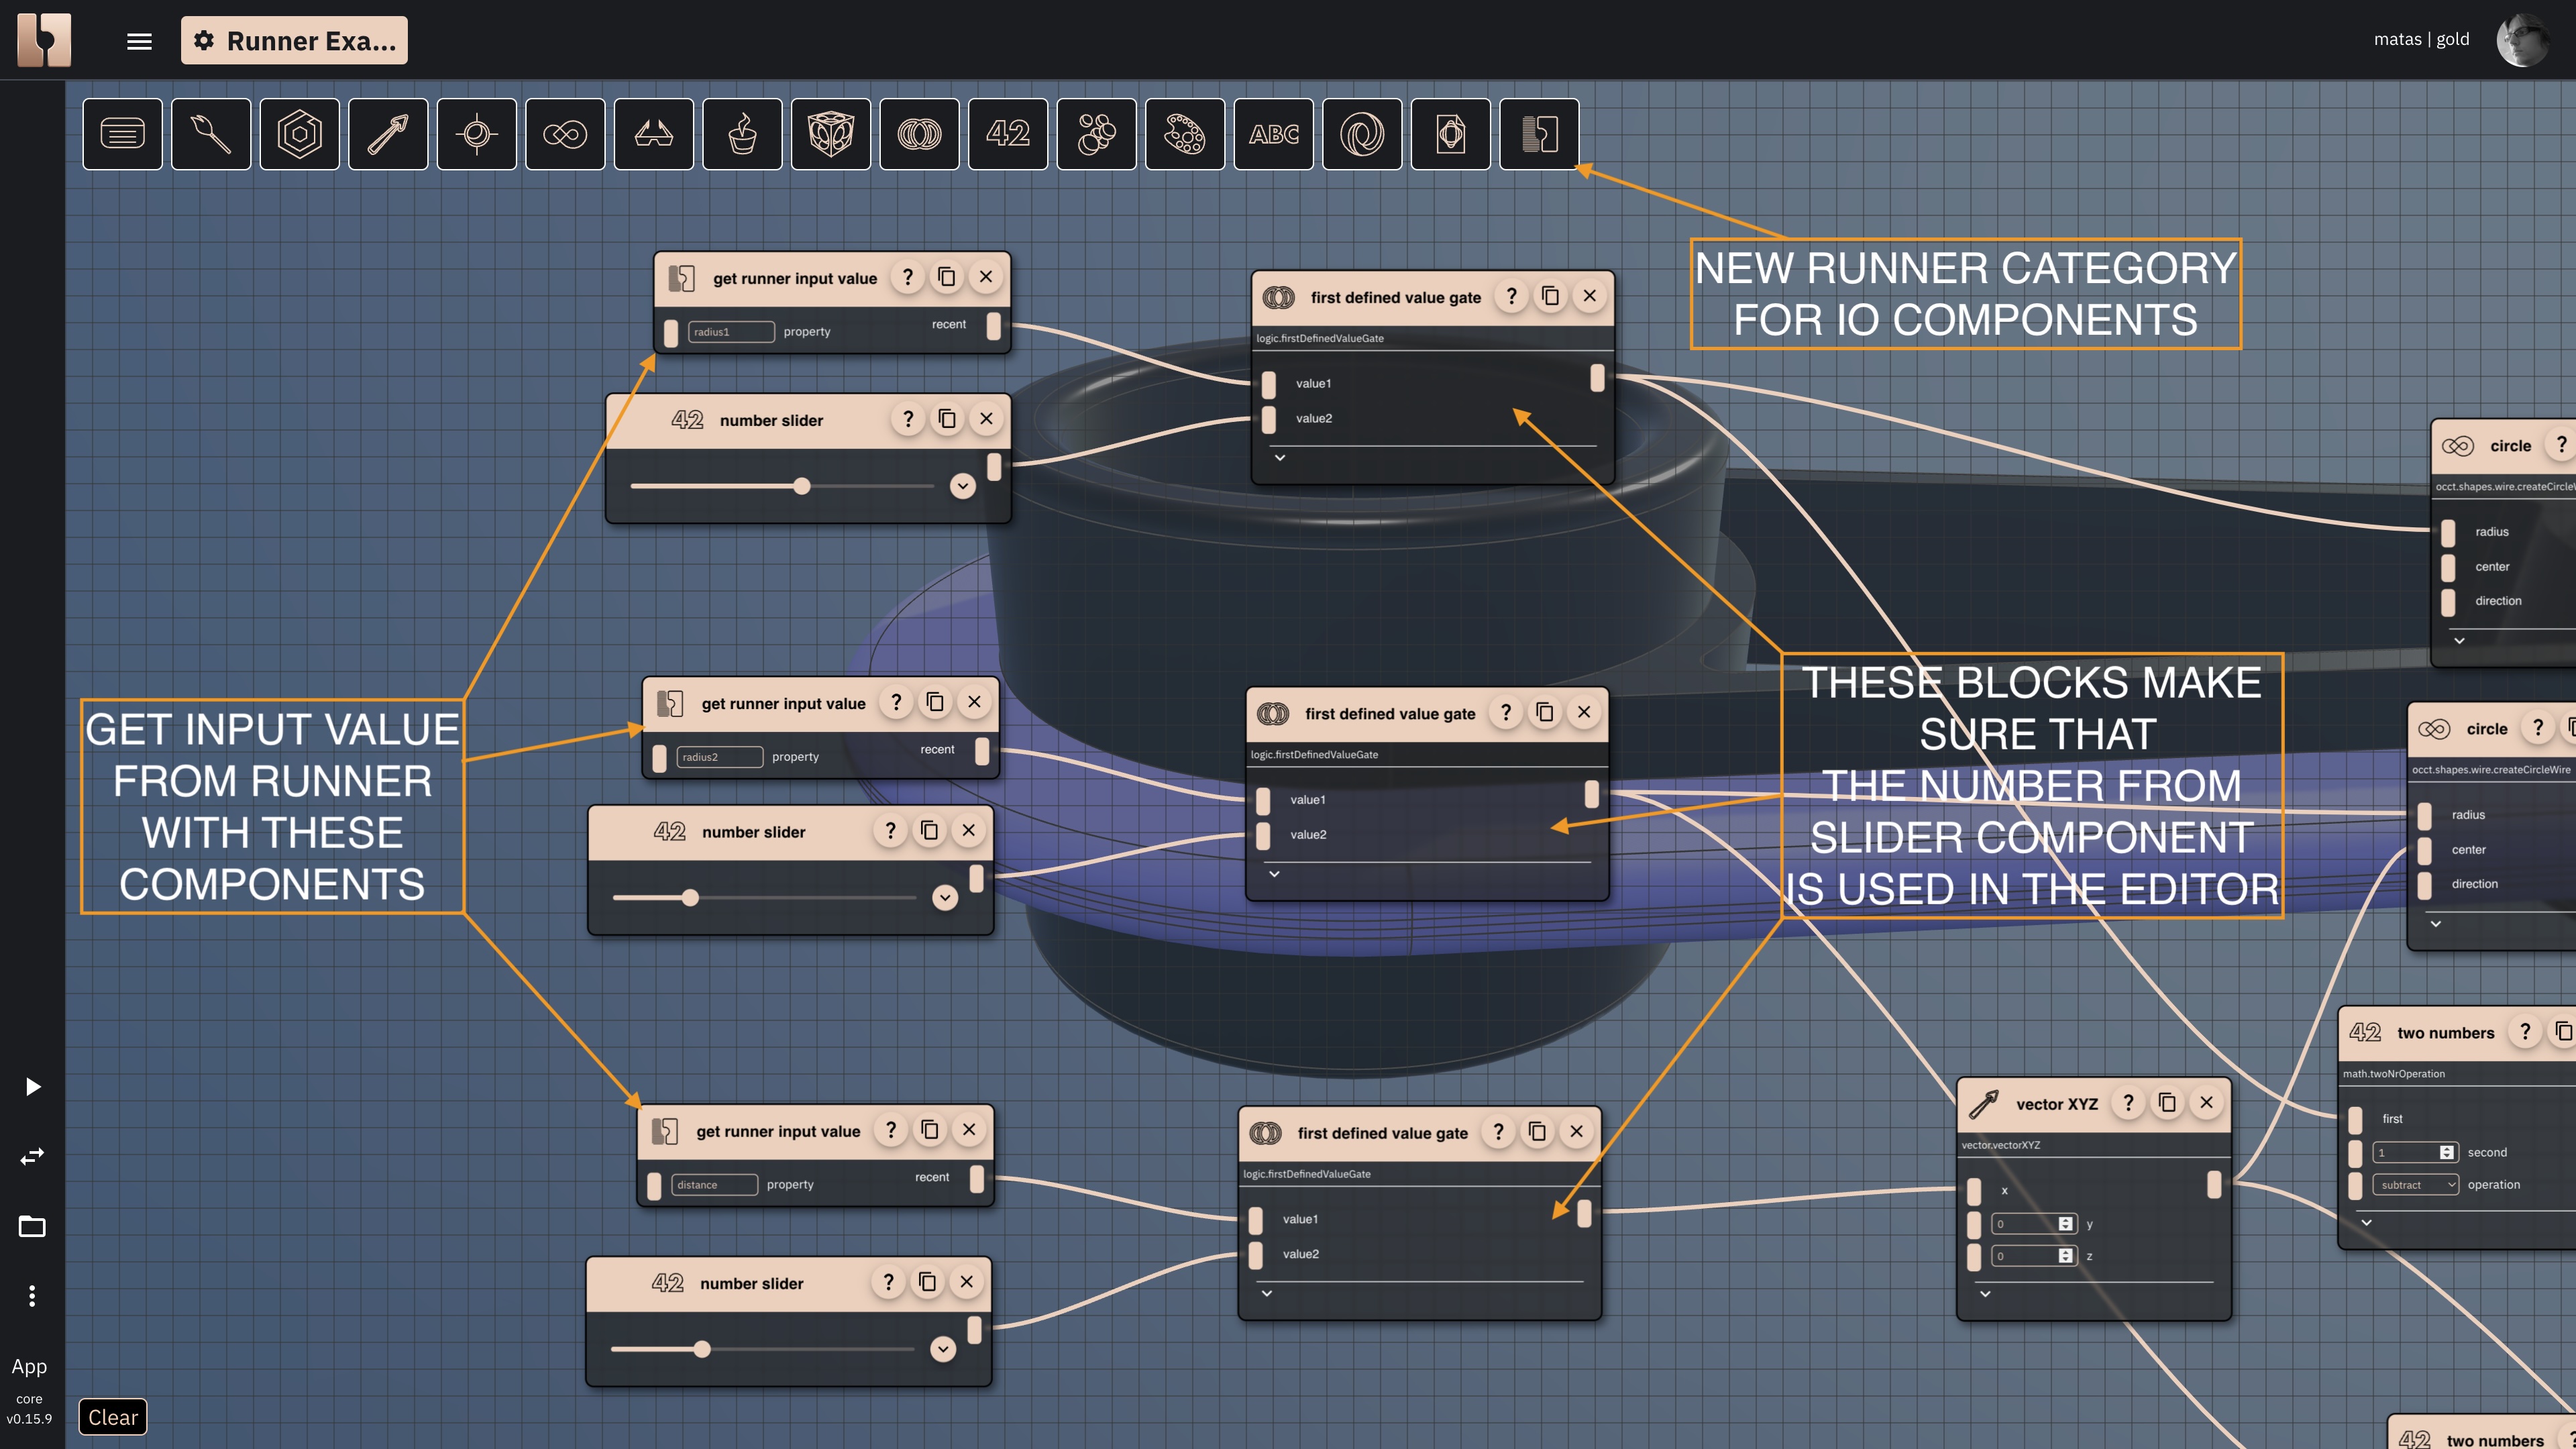Open the list category toolbar icon
The width and height of the screenshot is (2576, 1449).
coord(122,134)
